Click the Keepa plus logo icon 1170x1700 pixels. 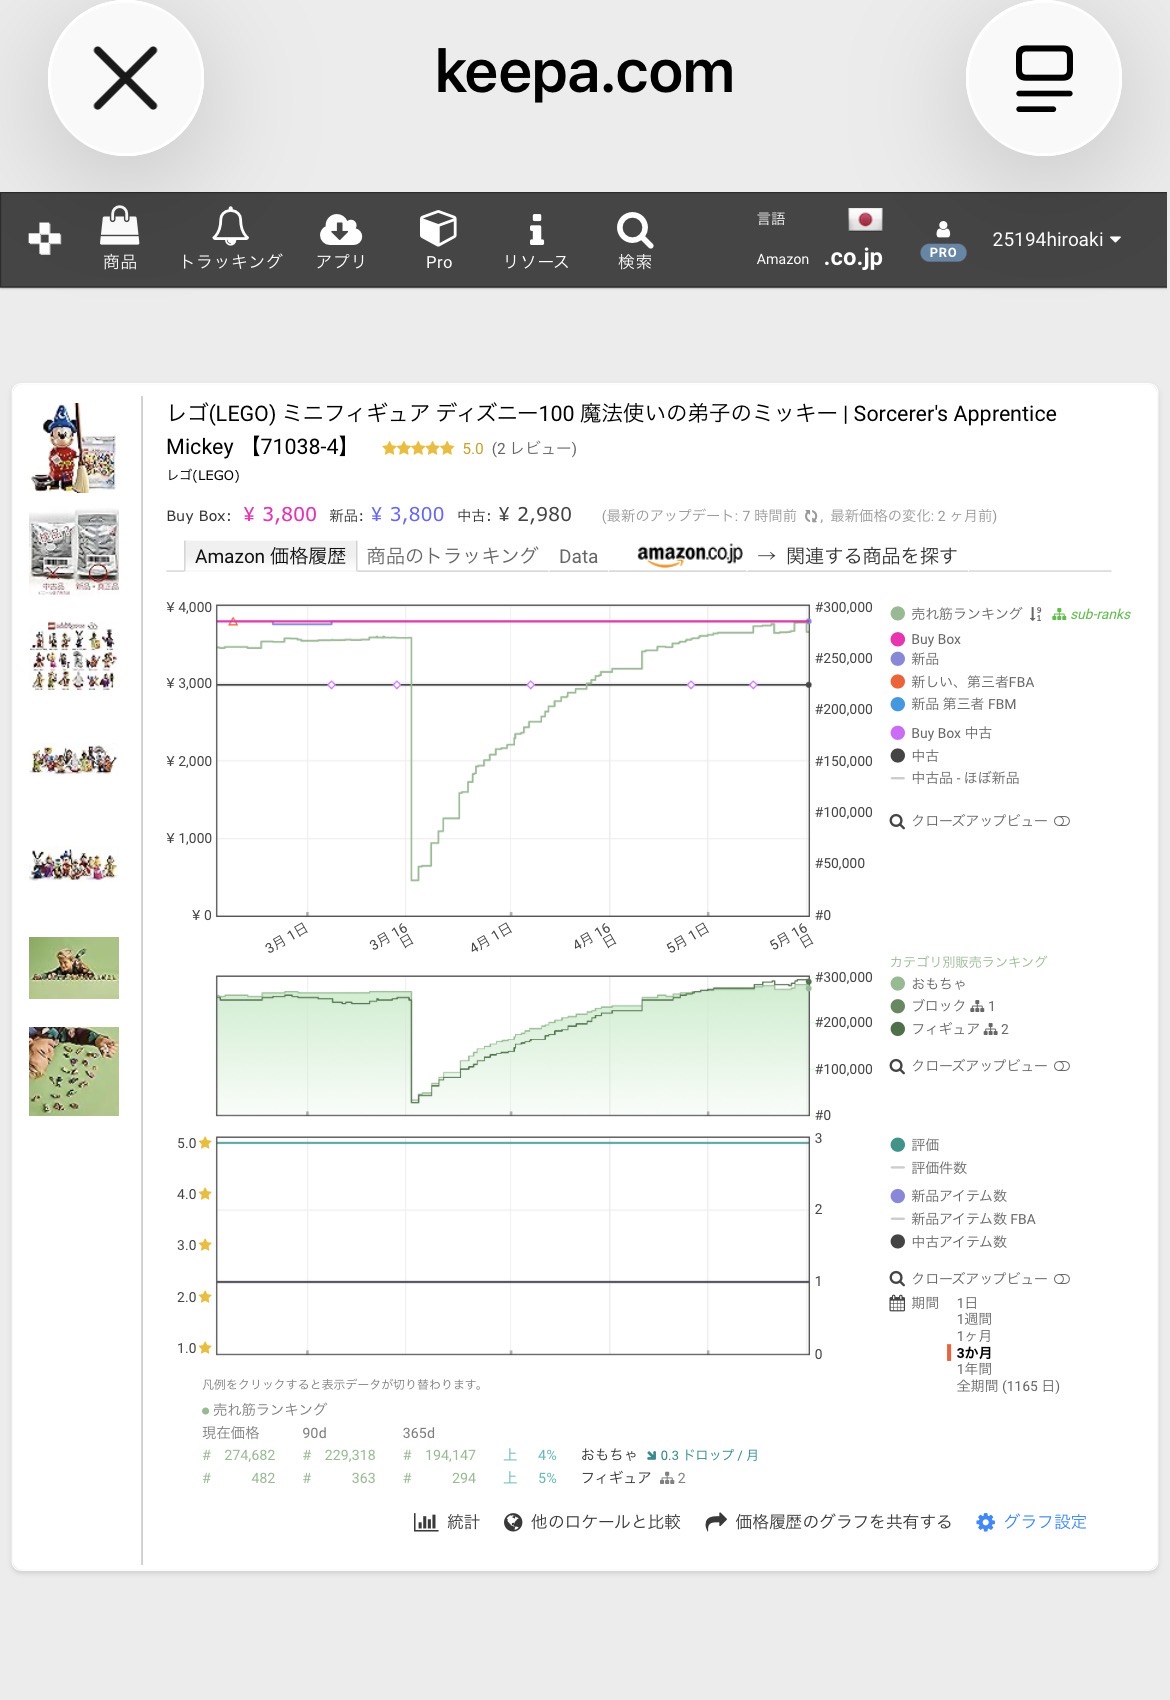point(44,239)
